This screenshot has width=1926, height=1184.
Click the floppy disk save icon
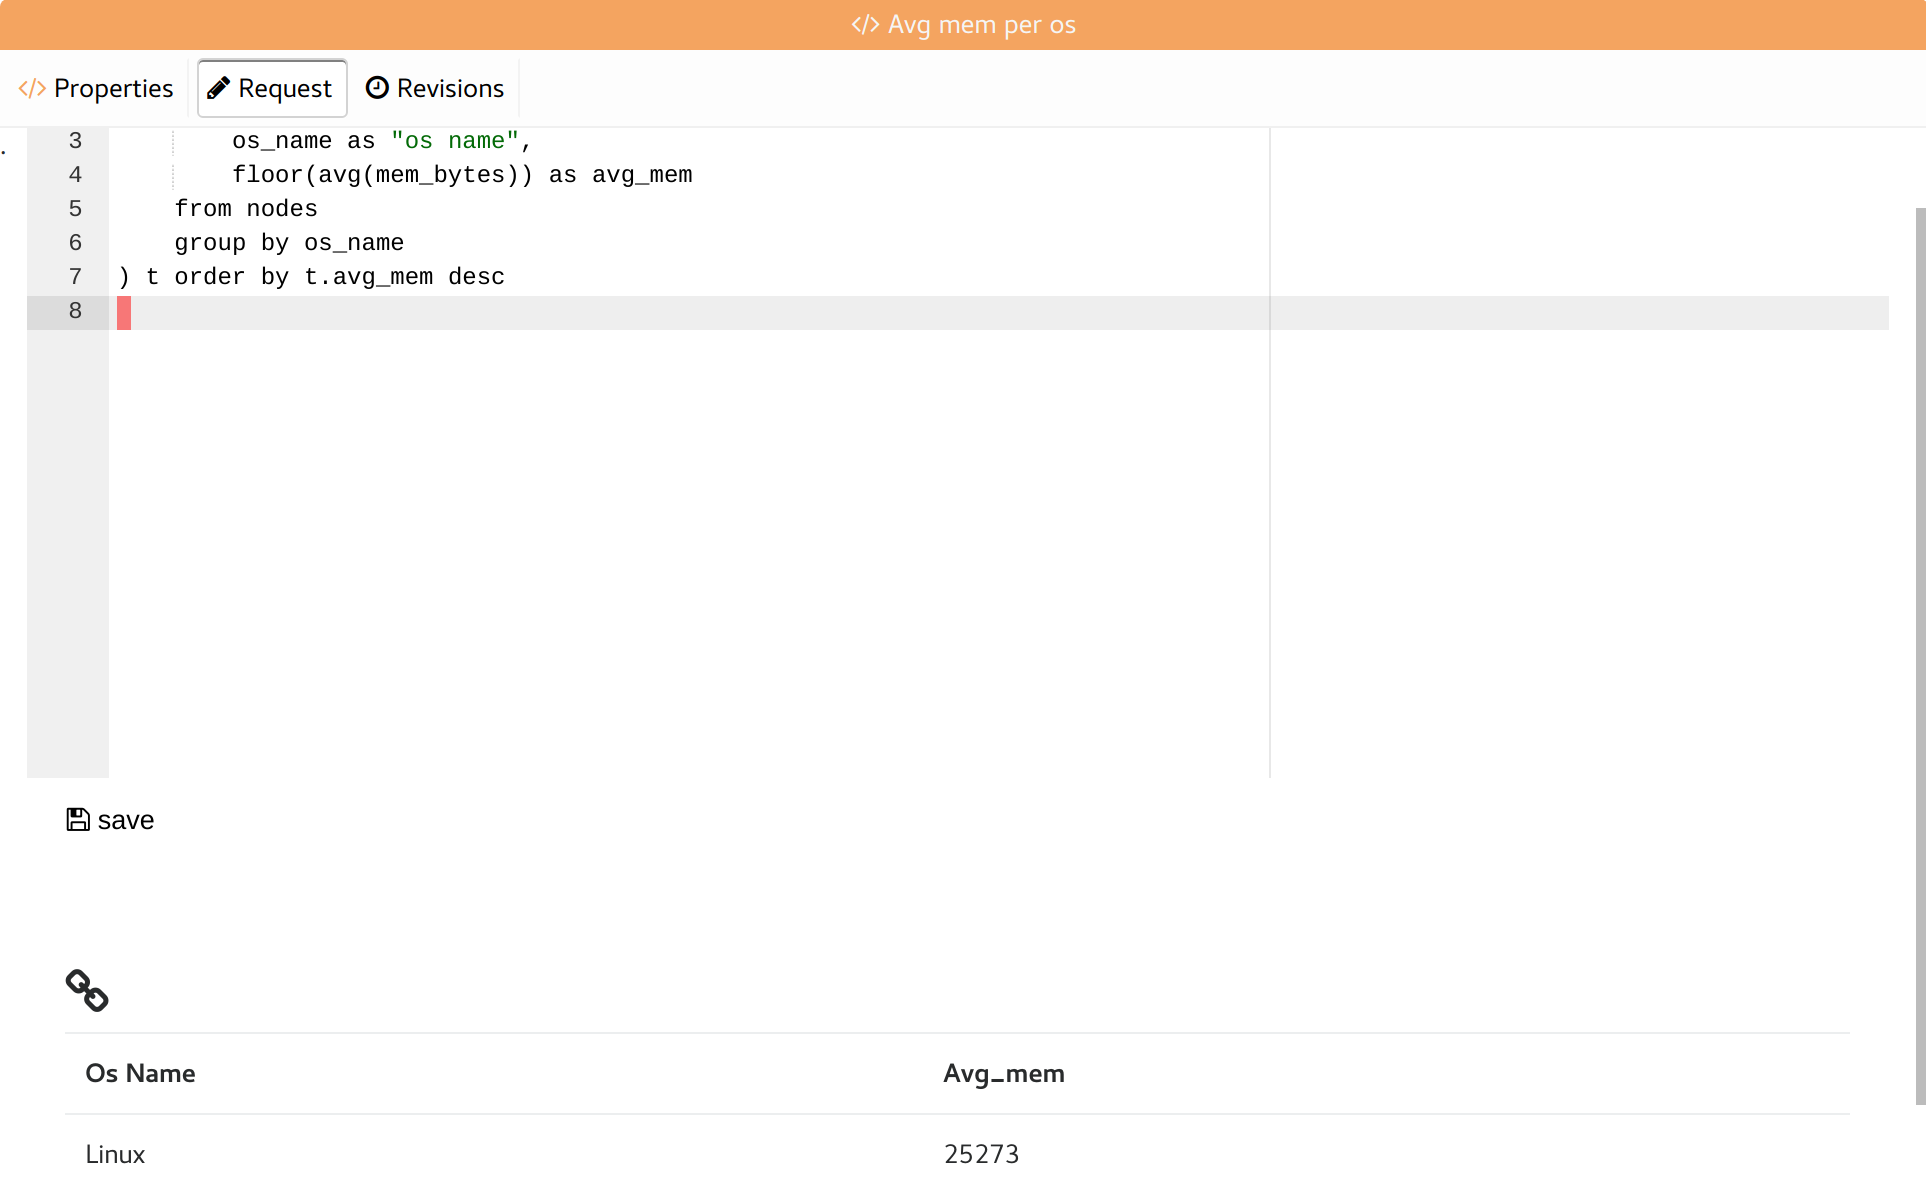click(x=78, y=820)
